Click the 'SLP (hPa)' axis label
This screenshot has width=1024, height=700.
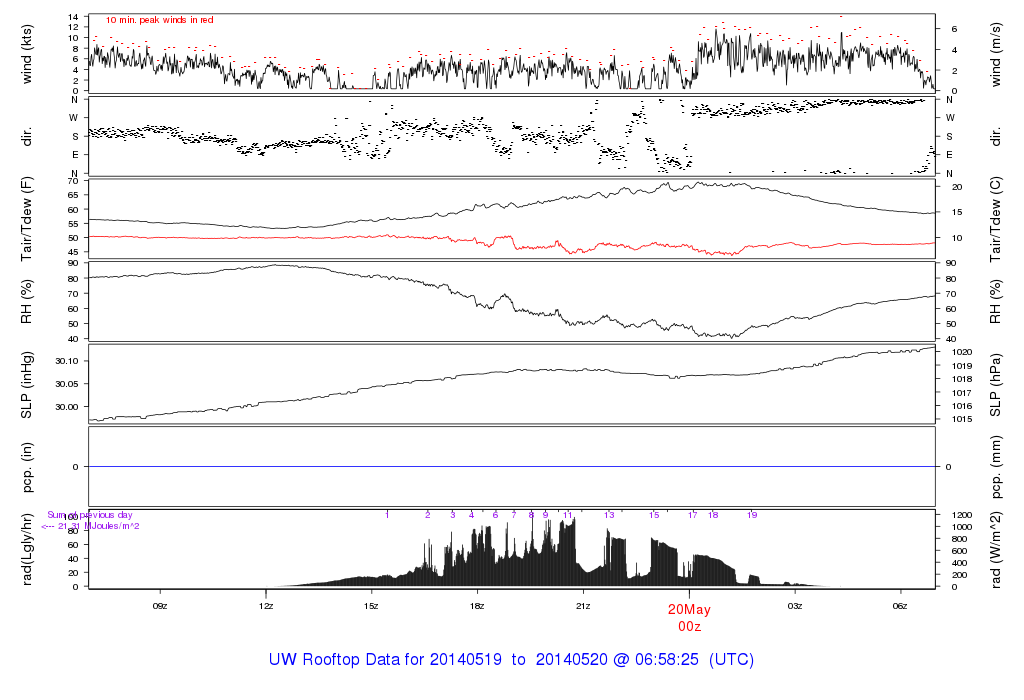[x=995, y=385]
